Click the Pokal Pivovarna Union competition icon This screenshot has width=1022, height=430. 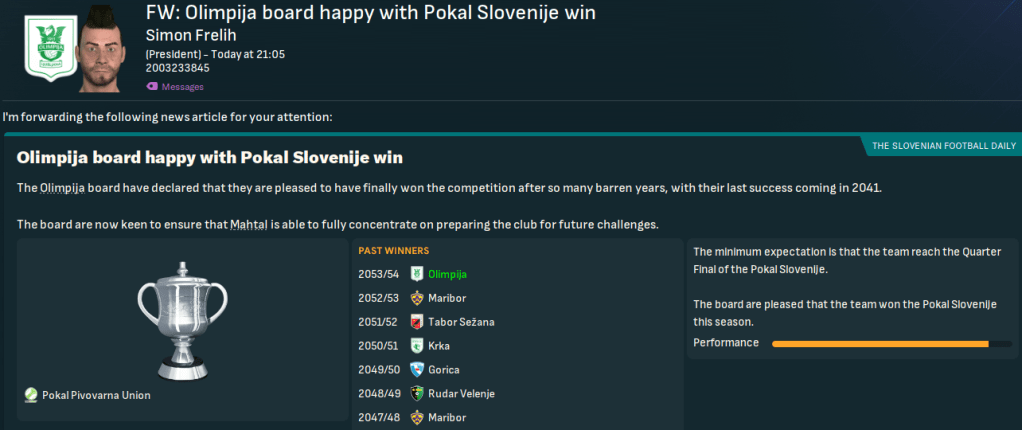pos(31,395)
